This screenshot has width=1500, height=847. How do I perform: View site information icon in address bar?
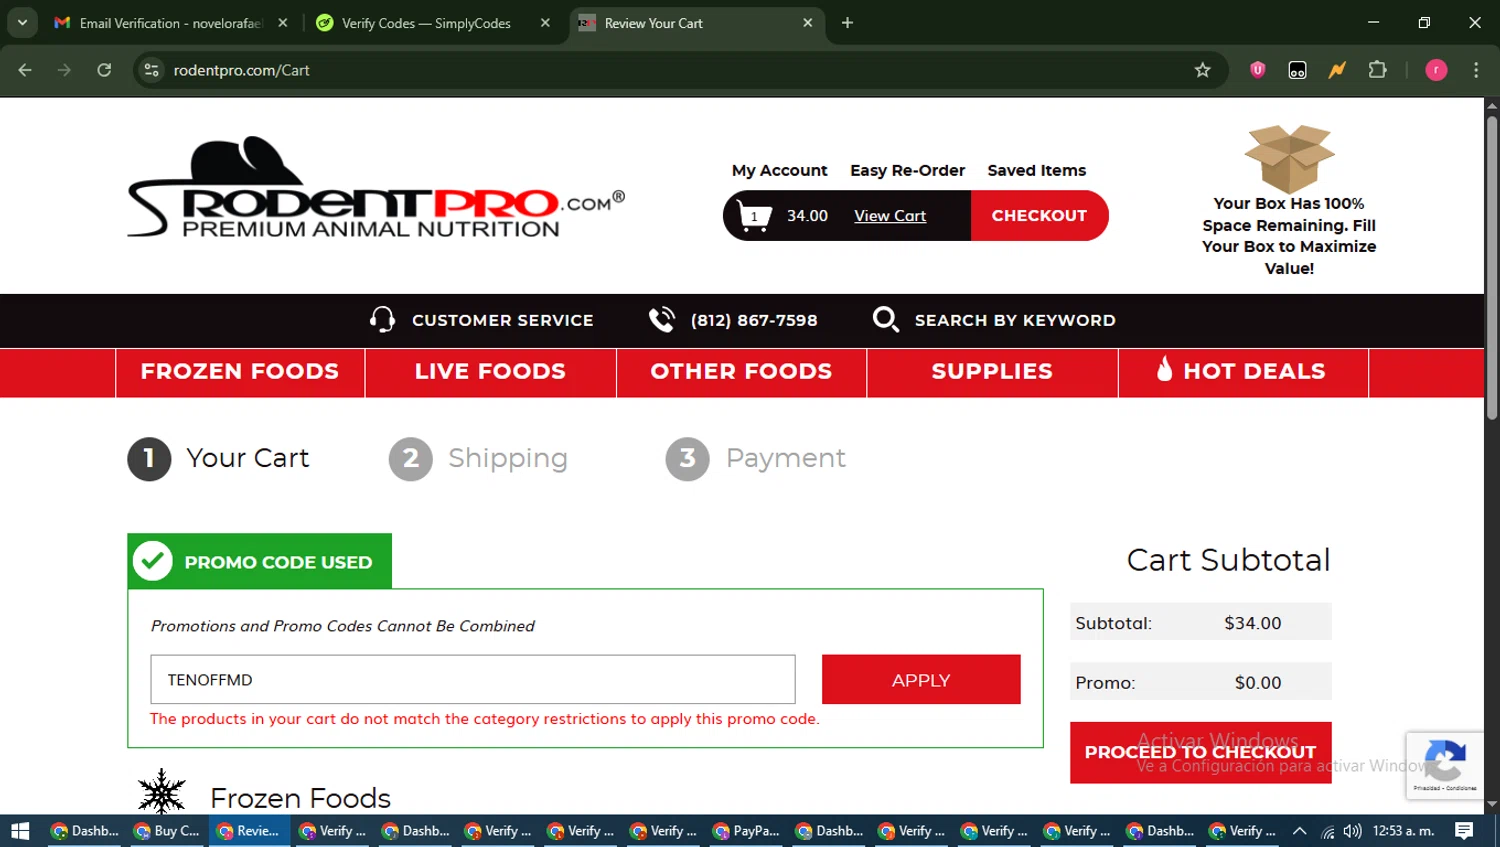152,70
